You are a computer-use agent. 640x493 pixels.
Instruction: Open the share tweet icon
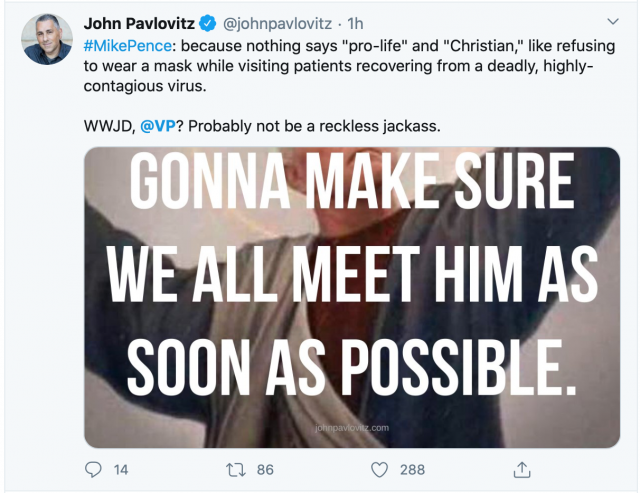pyautogui.click(x=521, y=469)
